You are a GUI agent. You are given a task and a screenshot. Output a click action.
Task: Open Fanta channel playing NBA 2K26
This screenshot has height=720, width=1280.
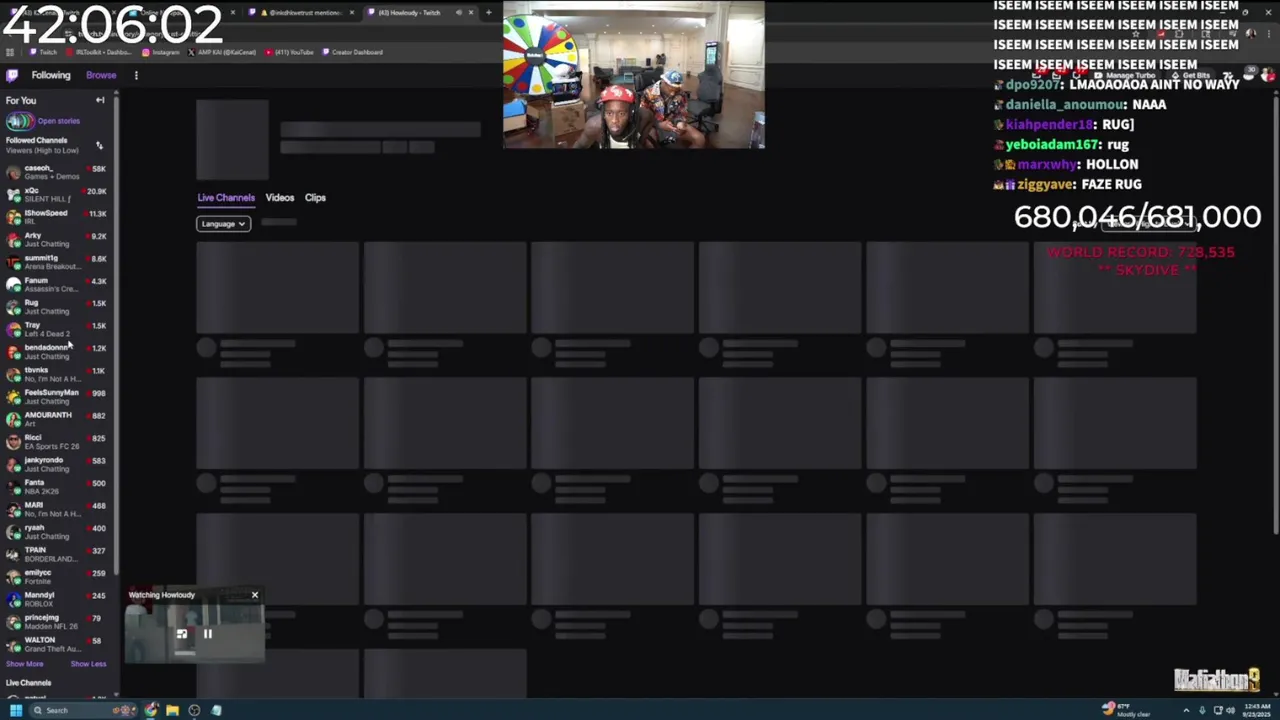[x=56, y=487]
